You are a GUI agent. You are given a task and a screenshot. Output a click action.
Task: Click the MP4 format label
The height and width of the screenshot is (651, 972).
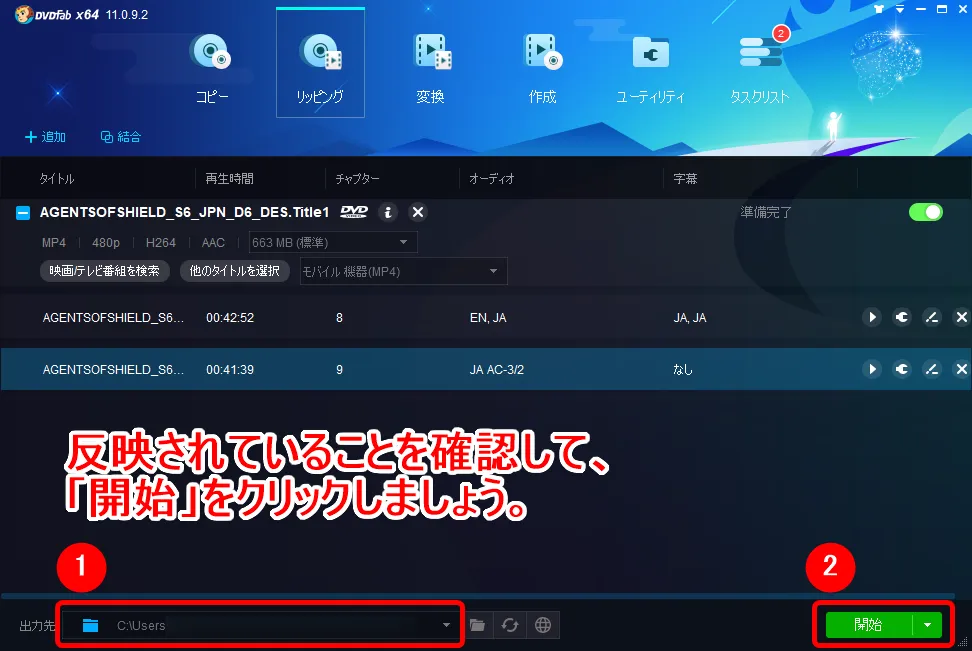pos(54,243)
